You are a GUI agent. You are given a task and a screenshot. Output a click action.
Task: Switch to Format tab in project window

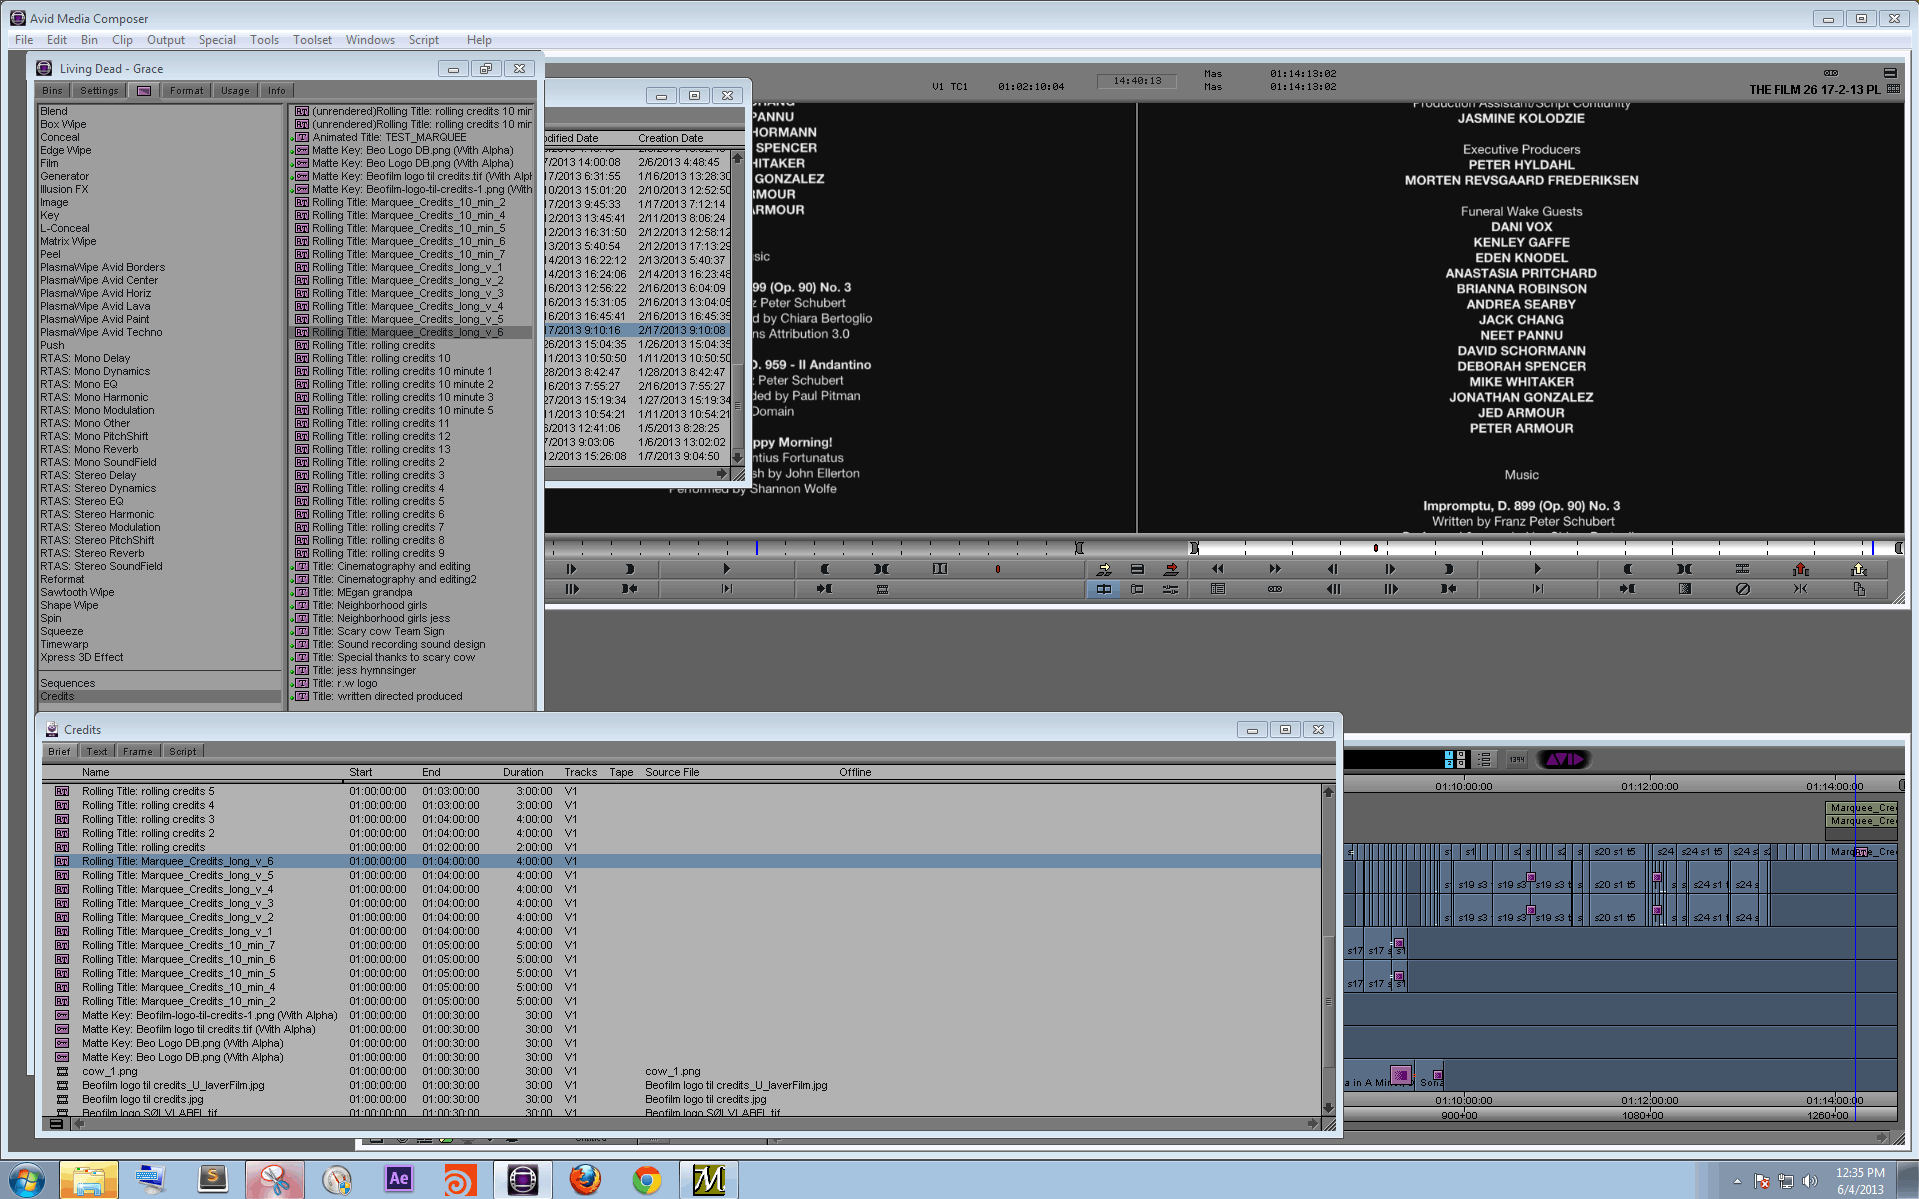tap(186, 91)
